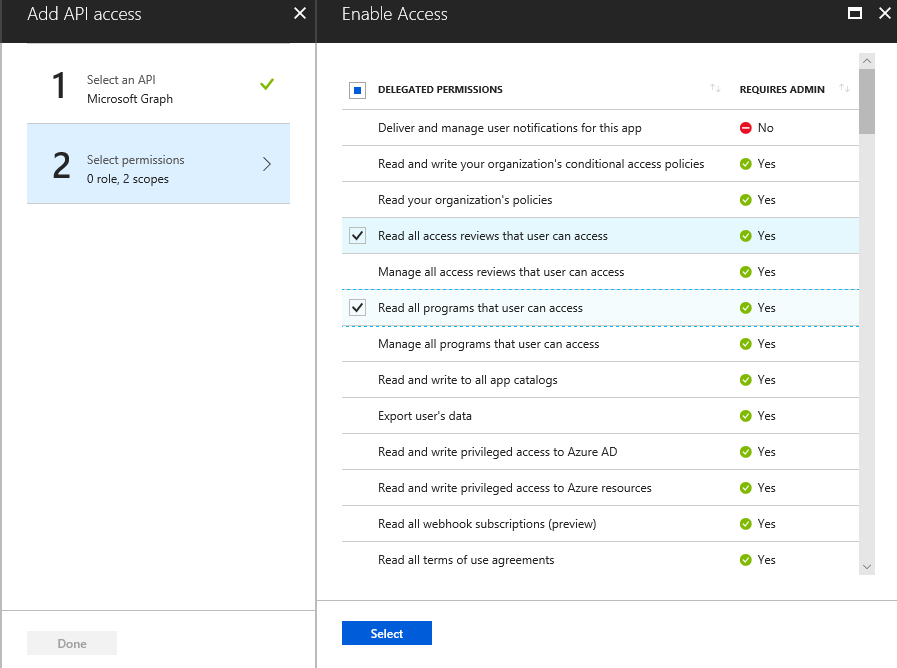The image size is (897, 668).
Task: Toggle the select-all checkbox in permissions header
Action: [x=358, y=89]
